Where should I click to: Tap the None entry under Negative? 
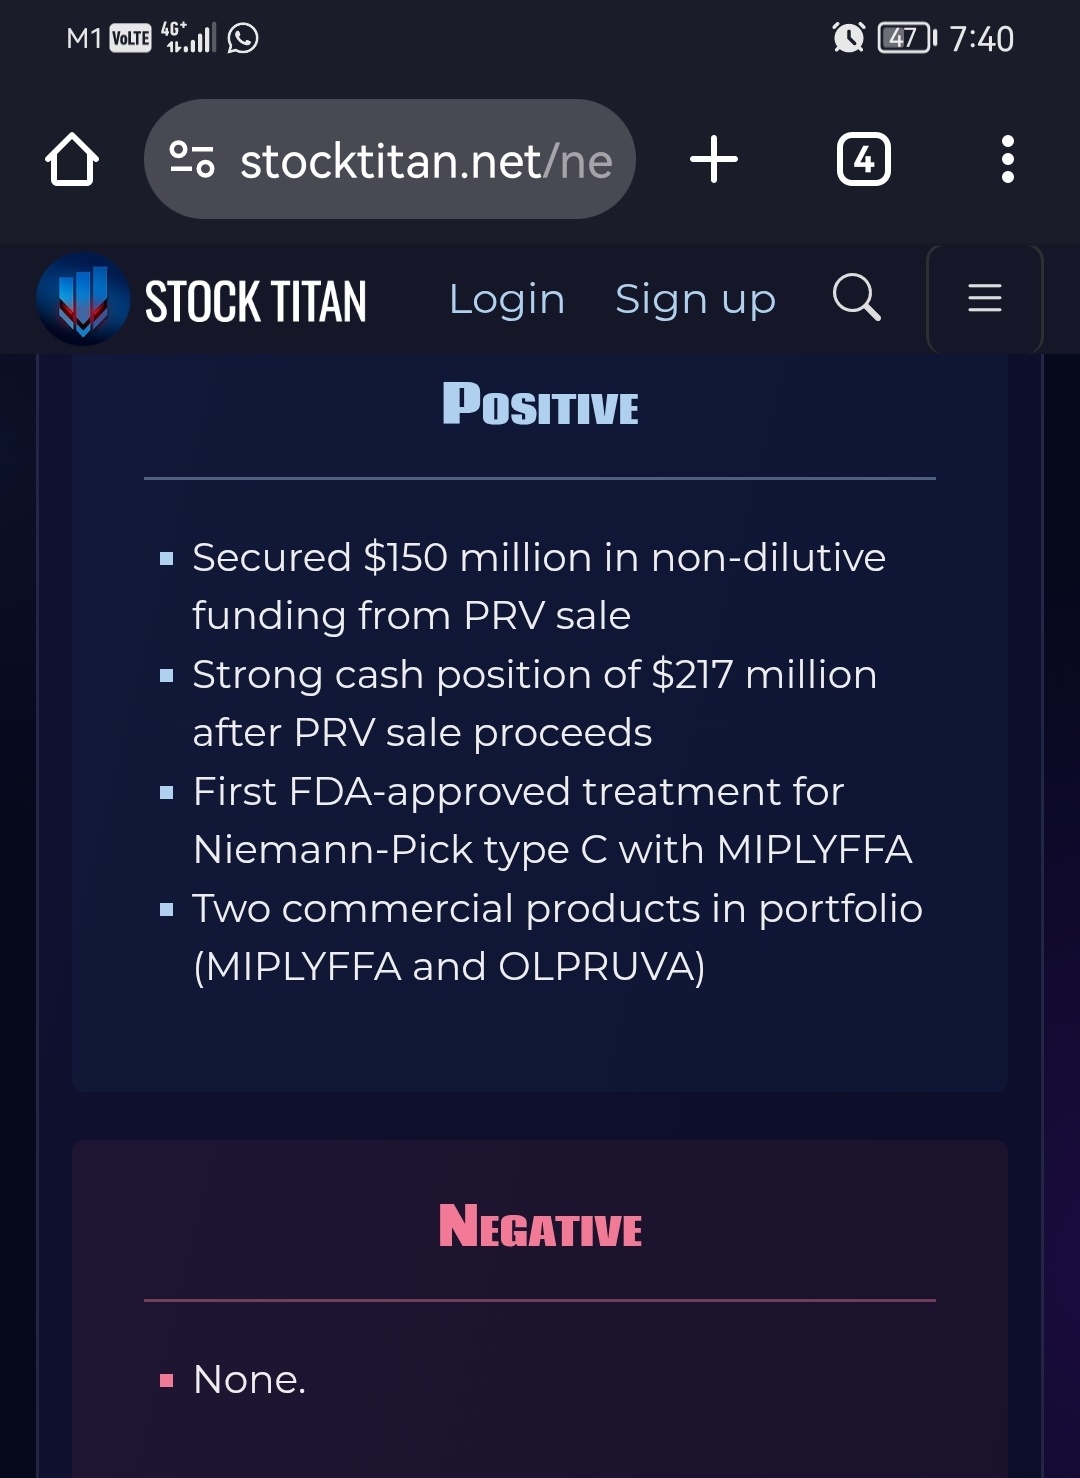249,1380
